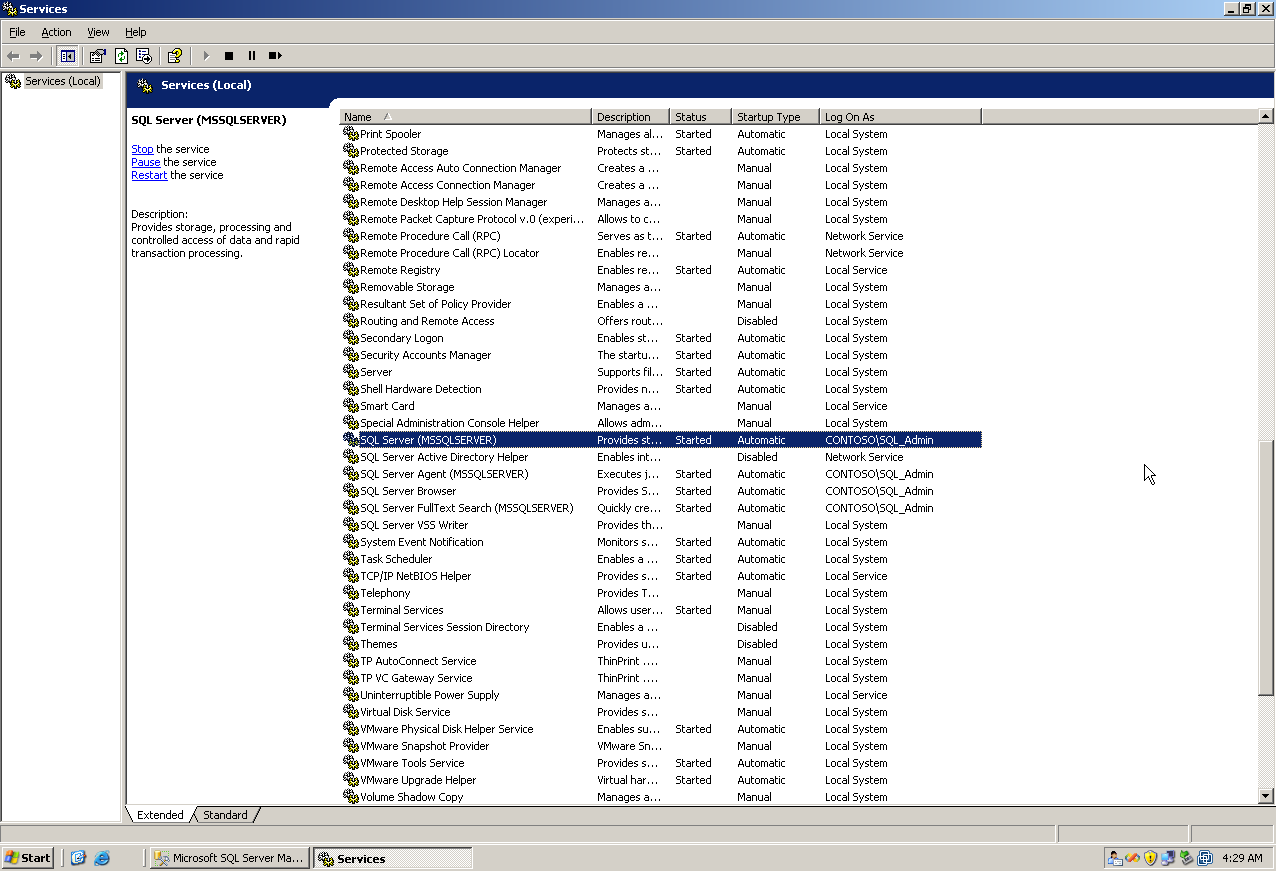Click the Back arrow toolbar icon
This screenshot has width=1276, height=871.
pyautogui.click(x=13, y=56)
